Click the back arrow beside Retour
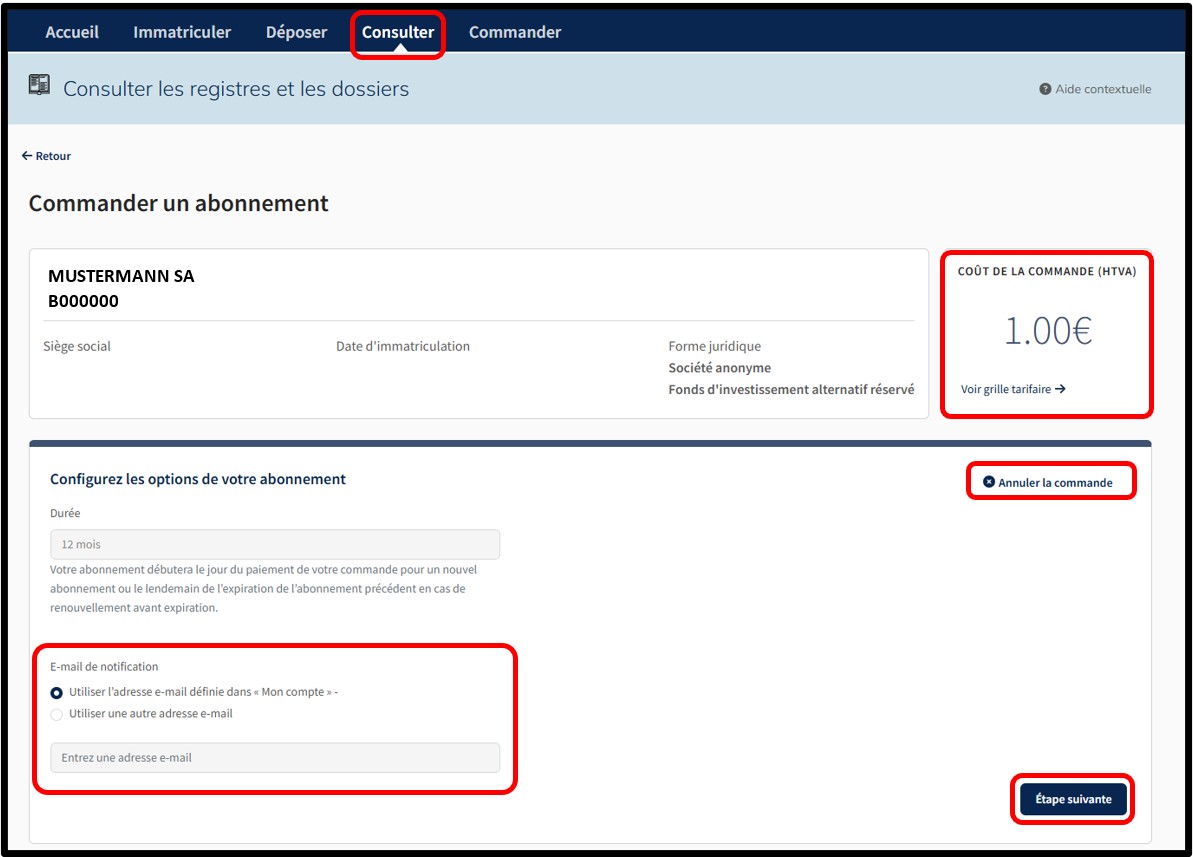Screen dimensions: 1193x857 (x=27, y=156)
